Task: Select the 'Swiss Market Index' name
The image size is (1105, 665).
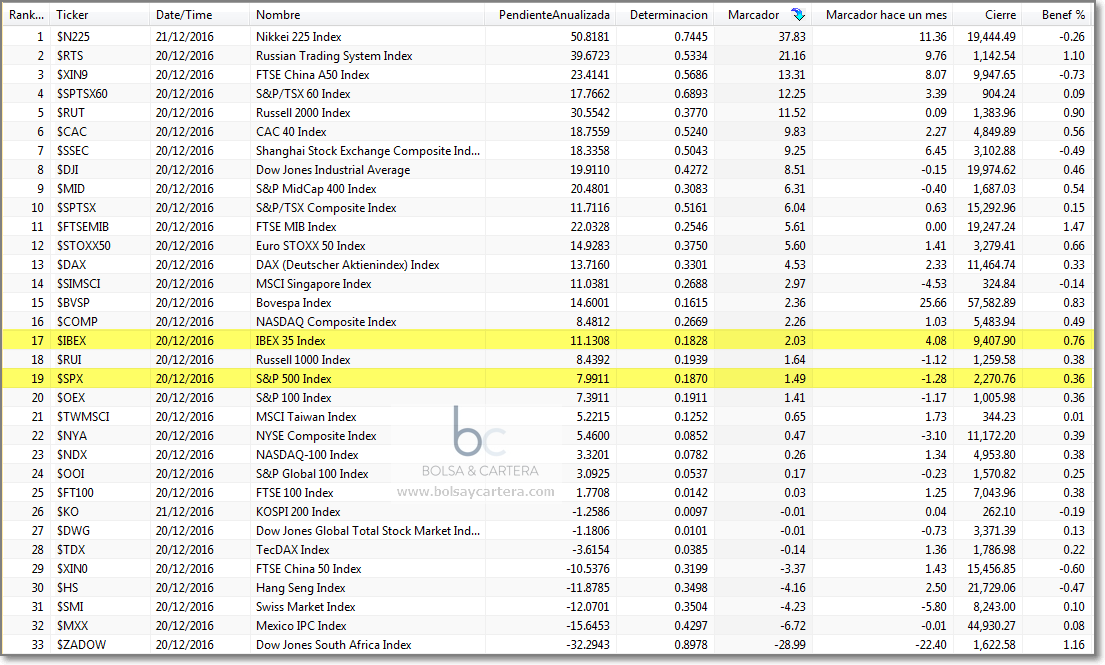Action: [306, 607]
